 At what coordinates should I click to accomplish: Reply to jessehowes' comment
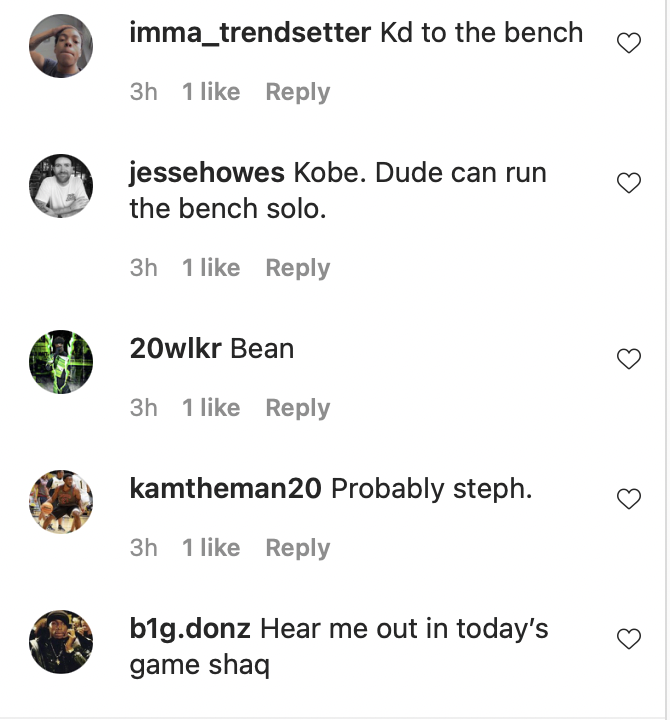coord(297,268)
